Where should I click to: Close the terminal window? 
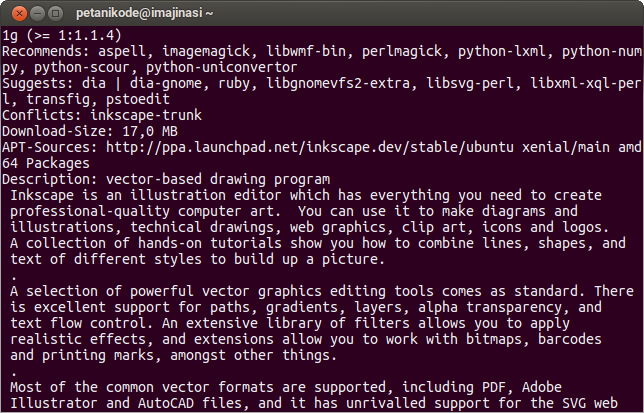coord(14,13)
